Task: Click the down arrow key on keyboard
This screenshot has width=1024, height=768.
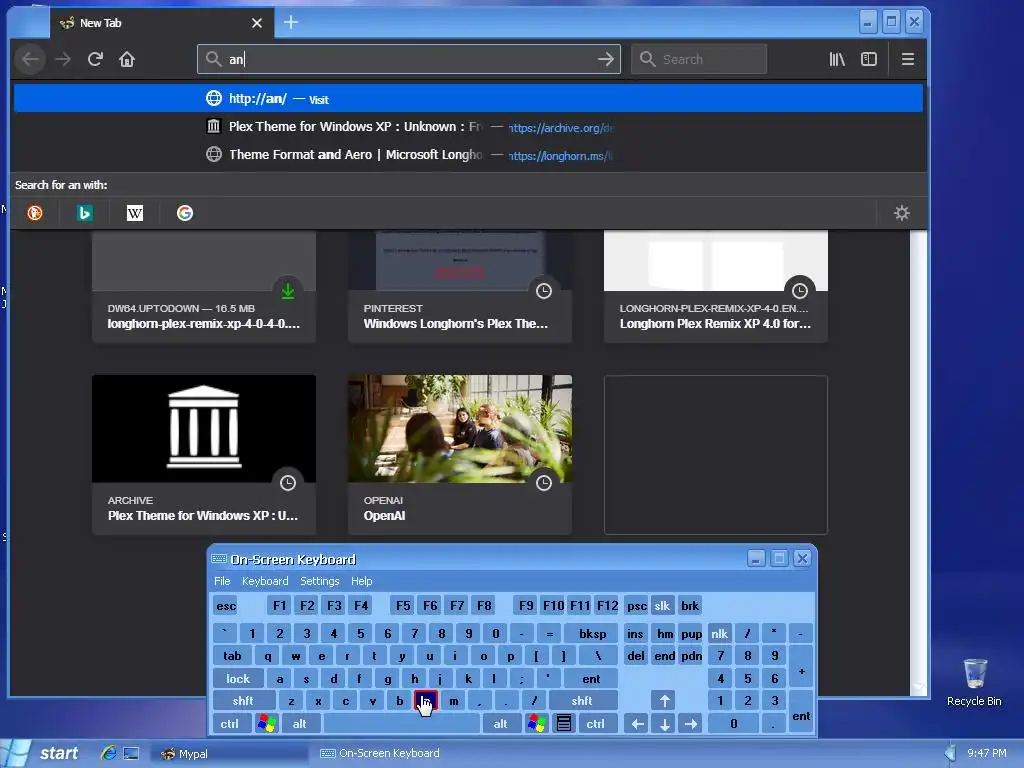Action: coord(664,724)
